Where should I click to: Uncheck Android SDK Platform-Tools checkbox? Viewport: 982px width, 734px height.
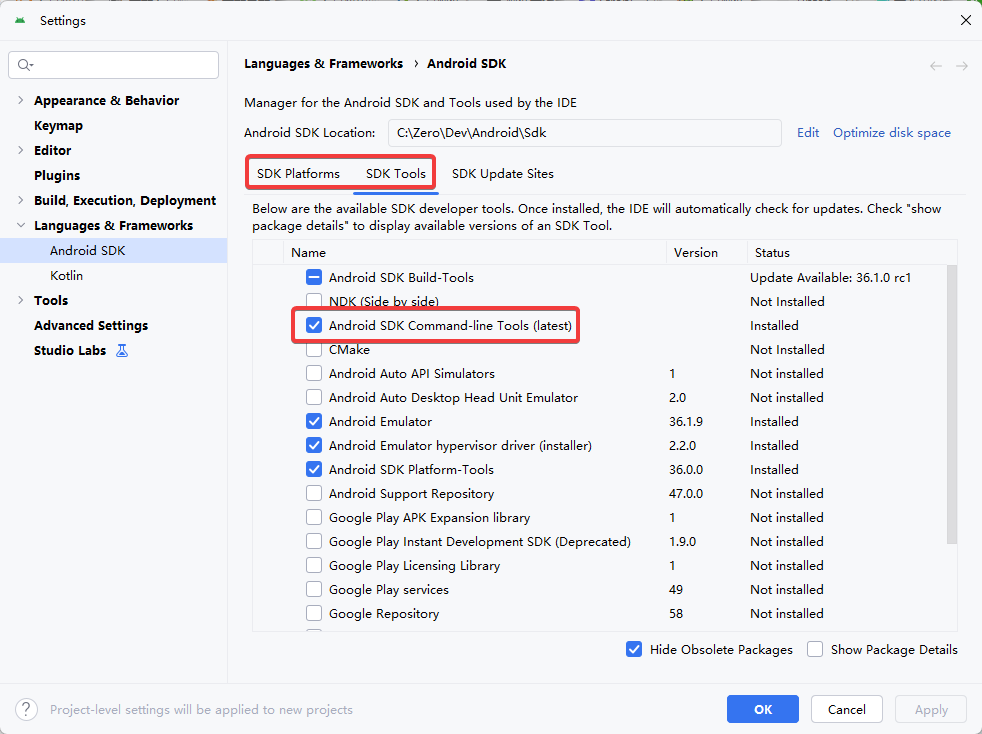coord(314,469)
